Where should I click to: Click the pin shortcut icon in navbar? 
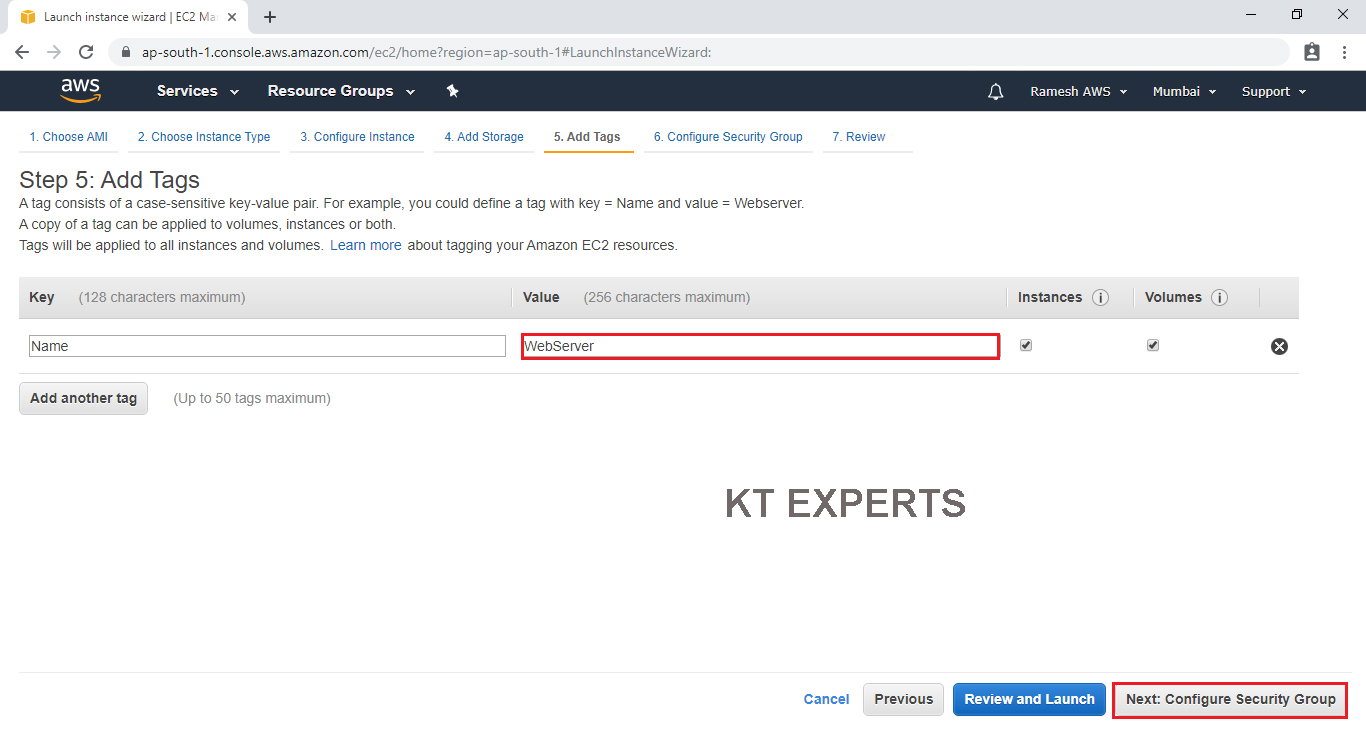pyautogui.click(x=452, y=91)
